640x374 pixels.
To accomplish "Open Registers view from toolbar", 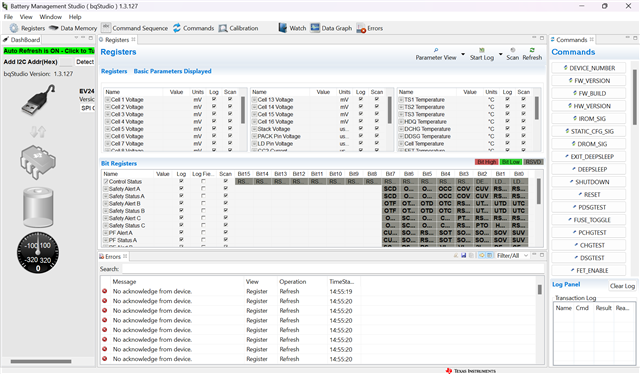I will click(27, 28).
